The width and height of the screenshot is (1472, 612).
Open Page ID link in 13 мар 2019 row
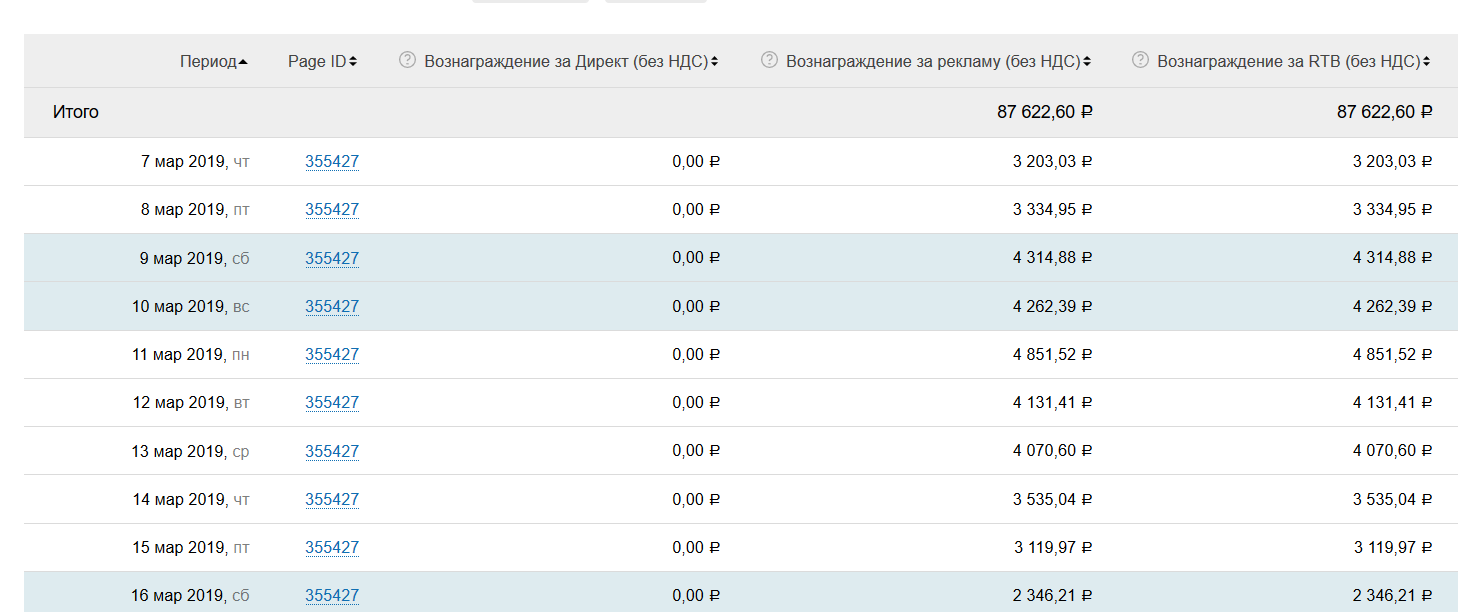click(332, 451)
